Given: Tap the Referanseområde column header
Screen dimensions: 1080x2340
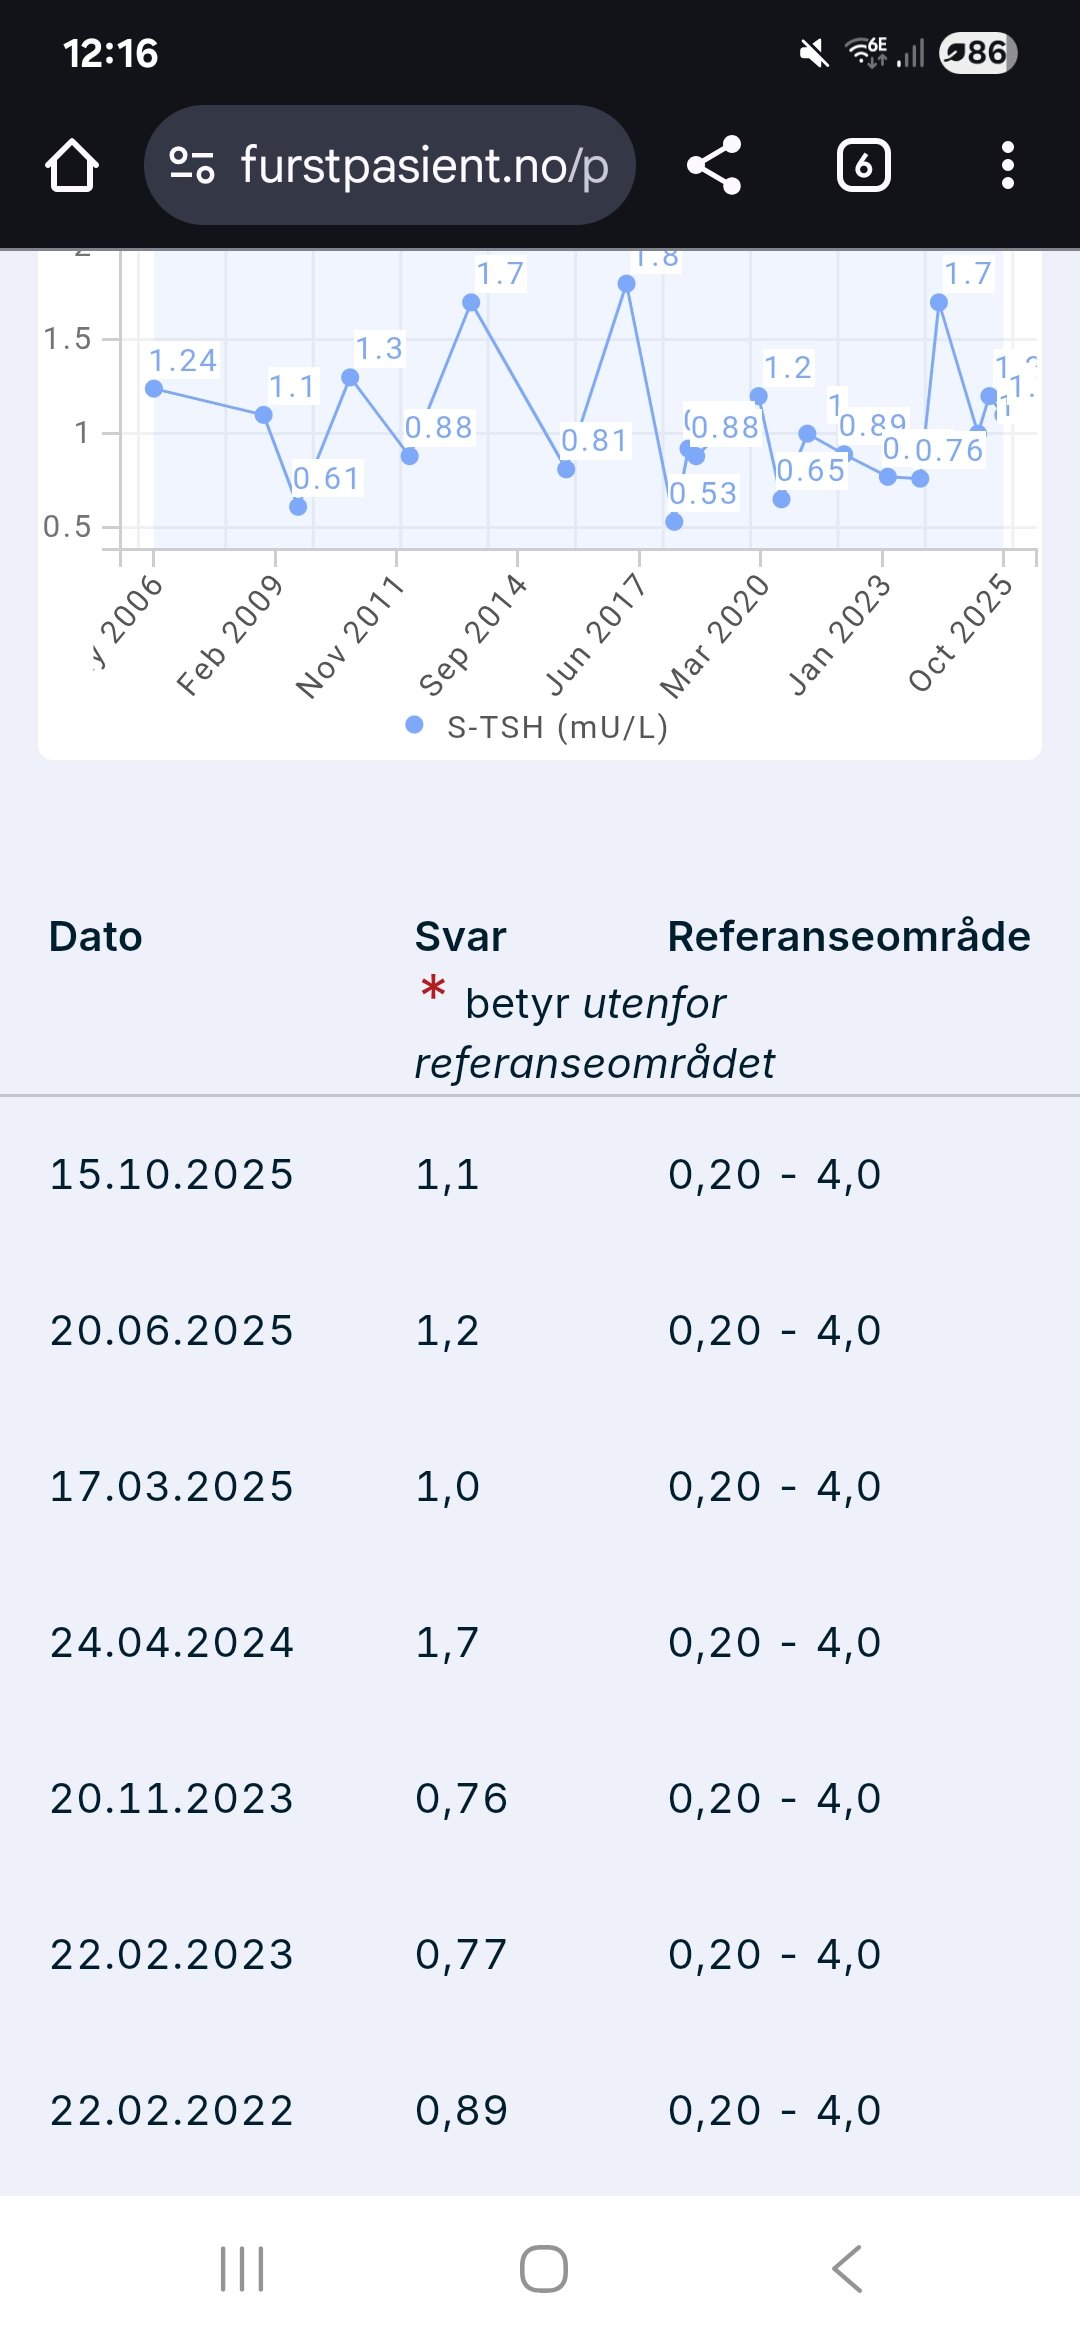Looking at the screenshot, I should pos(848,937).
